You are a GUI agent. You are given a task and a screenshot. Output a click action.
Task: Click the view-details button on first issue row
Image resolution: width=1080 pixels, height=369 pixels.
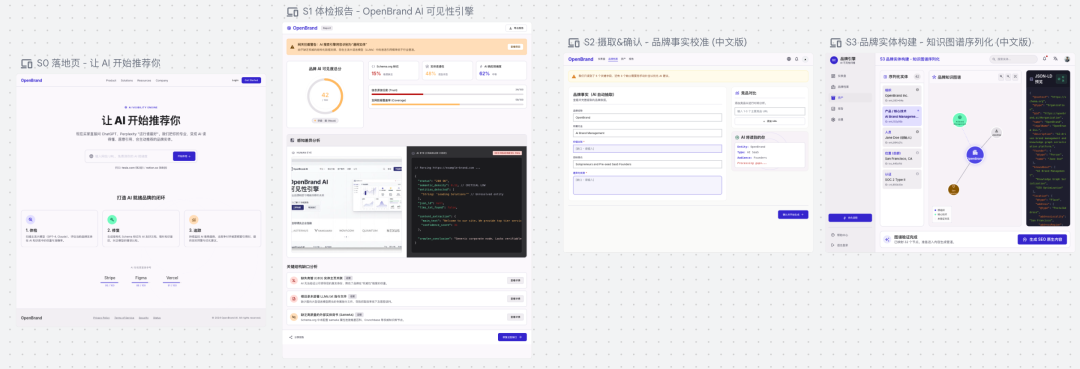click(515, 280)
